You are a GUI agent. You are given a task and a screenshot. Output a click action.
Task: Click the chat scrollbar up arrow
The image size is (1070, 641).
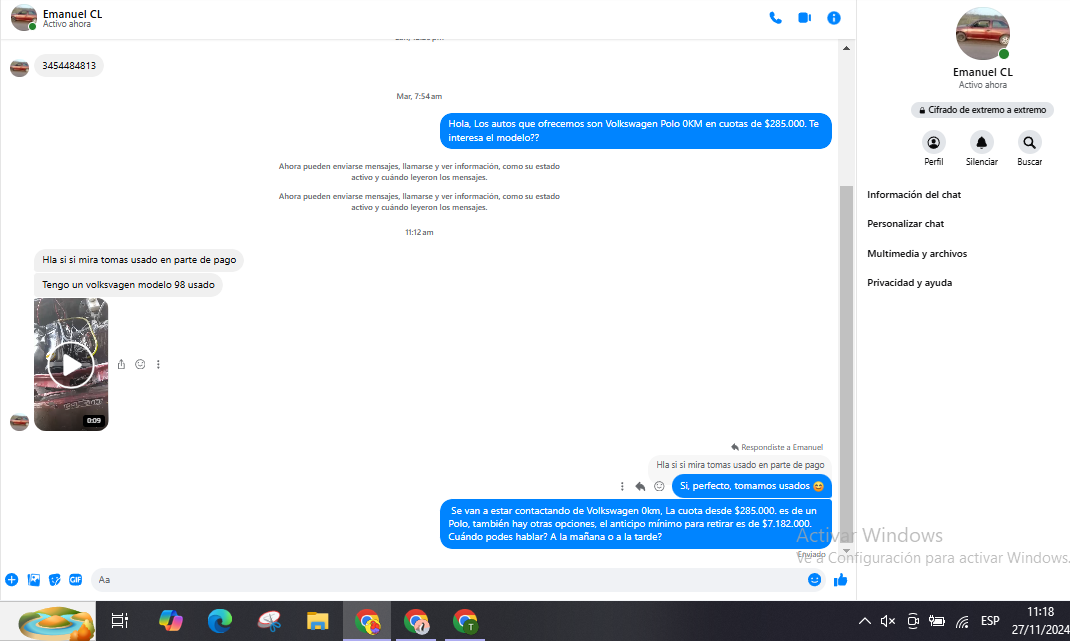(x=846, y=48)
